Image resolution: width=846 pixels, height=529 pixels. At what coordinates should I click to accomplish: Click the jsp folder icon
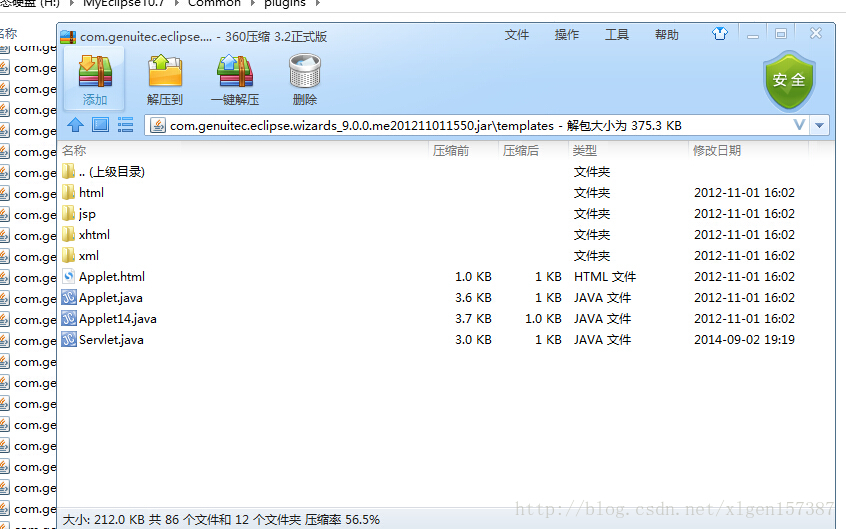pyautogui.click(x=69, y=213)
